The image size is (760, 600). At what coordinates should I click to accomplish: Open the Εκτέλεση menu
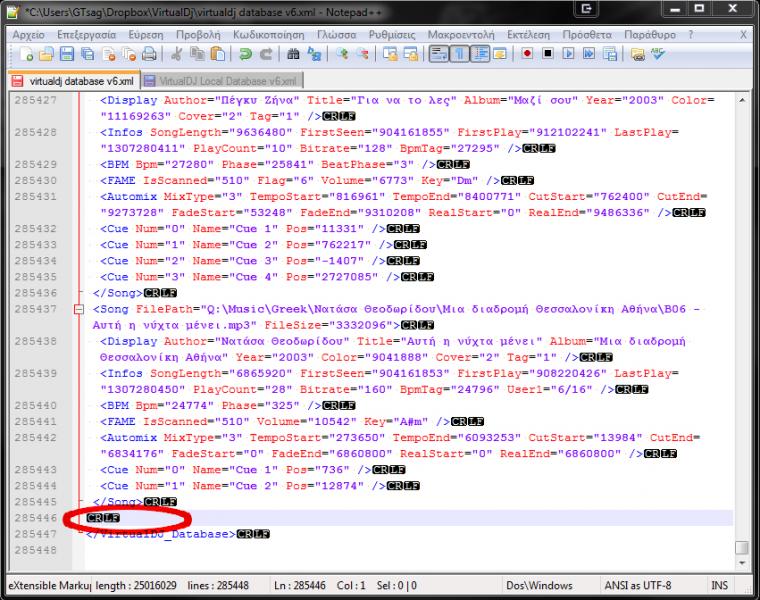pos(528,35)
